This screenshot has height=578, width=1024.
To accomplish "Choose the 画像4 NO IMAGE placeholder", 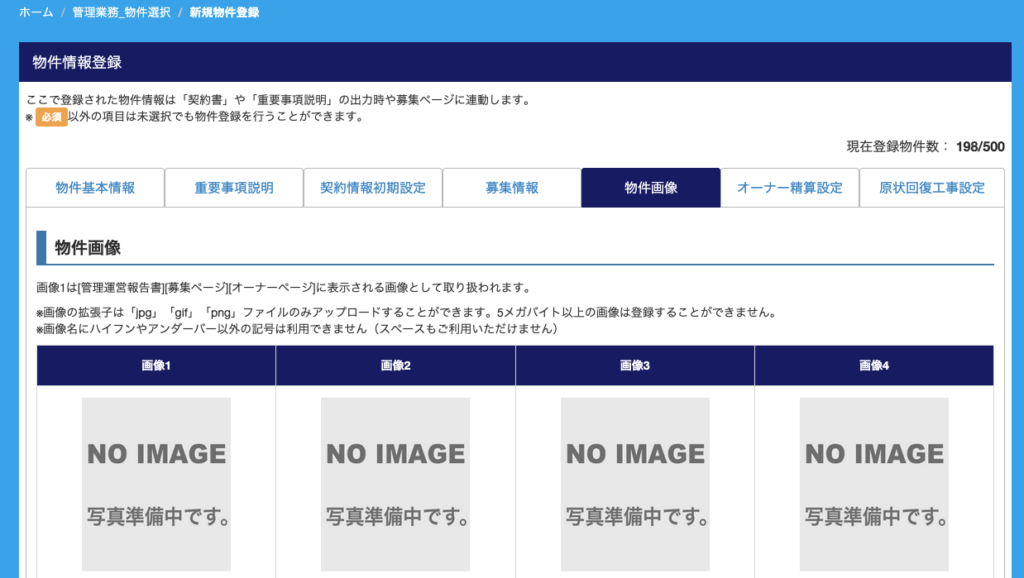I will point(874,484).
